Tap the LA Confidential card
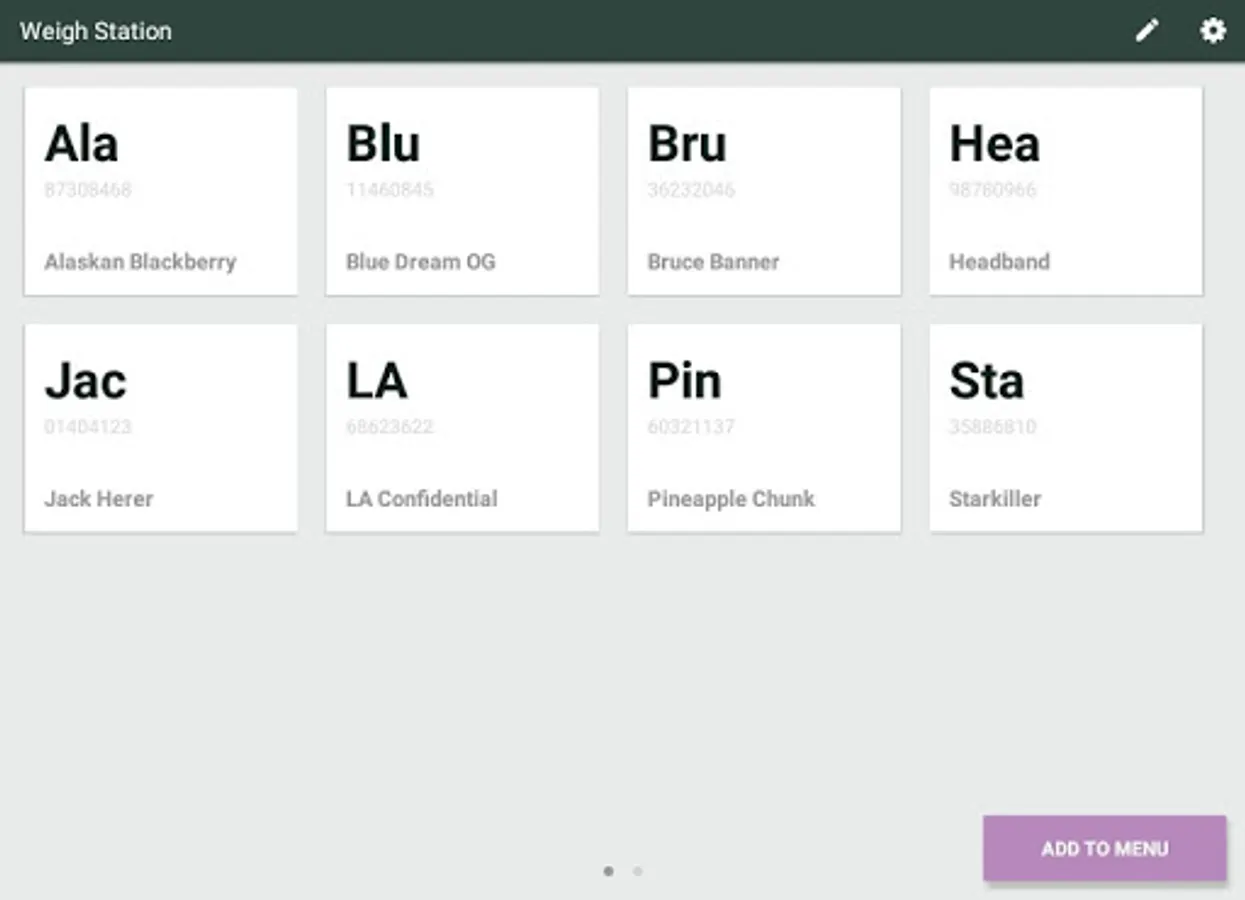The image size is (1245, 900). (x=462, y=428)
